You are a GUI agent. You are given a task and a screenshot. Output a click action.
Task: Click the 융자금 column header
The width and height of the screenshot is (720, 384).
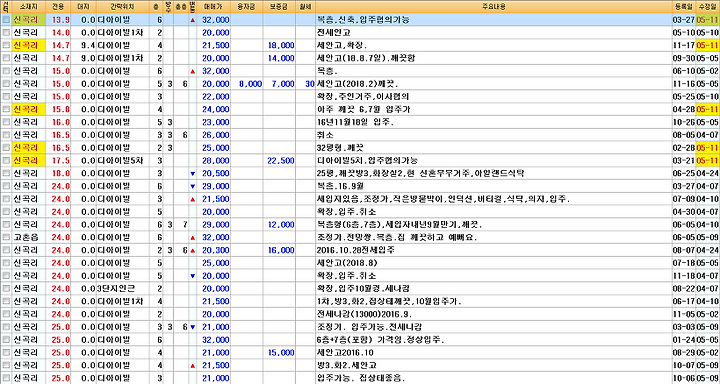click(247, 7)
